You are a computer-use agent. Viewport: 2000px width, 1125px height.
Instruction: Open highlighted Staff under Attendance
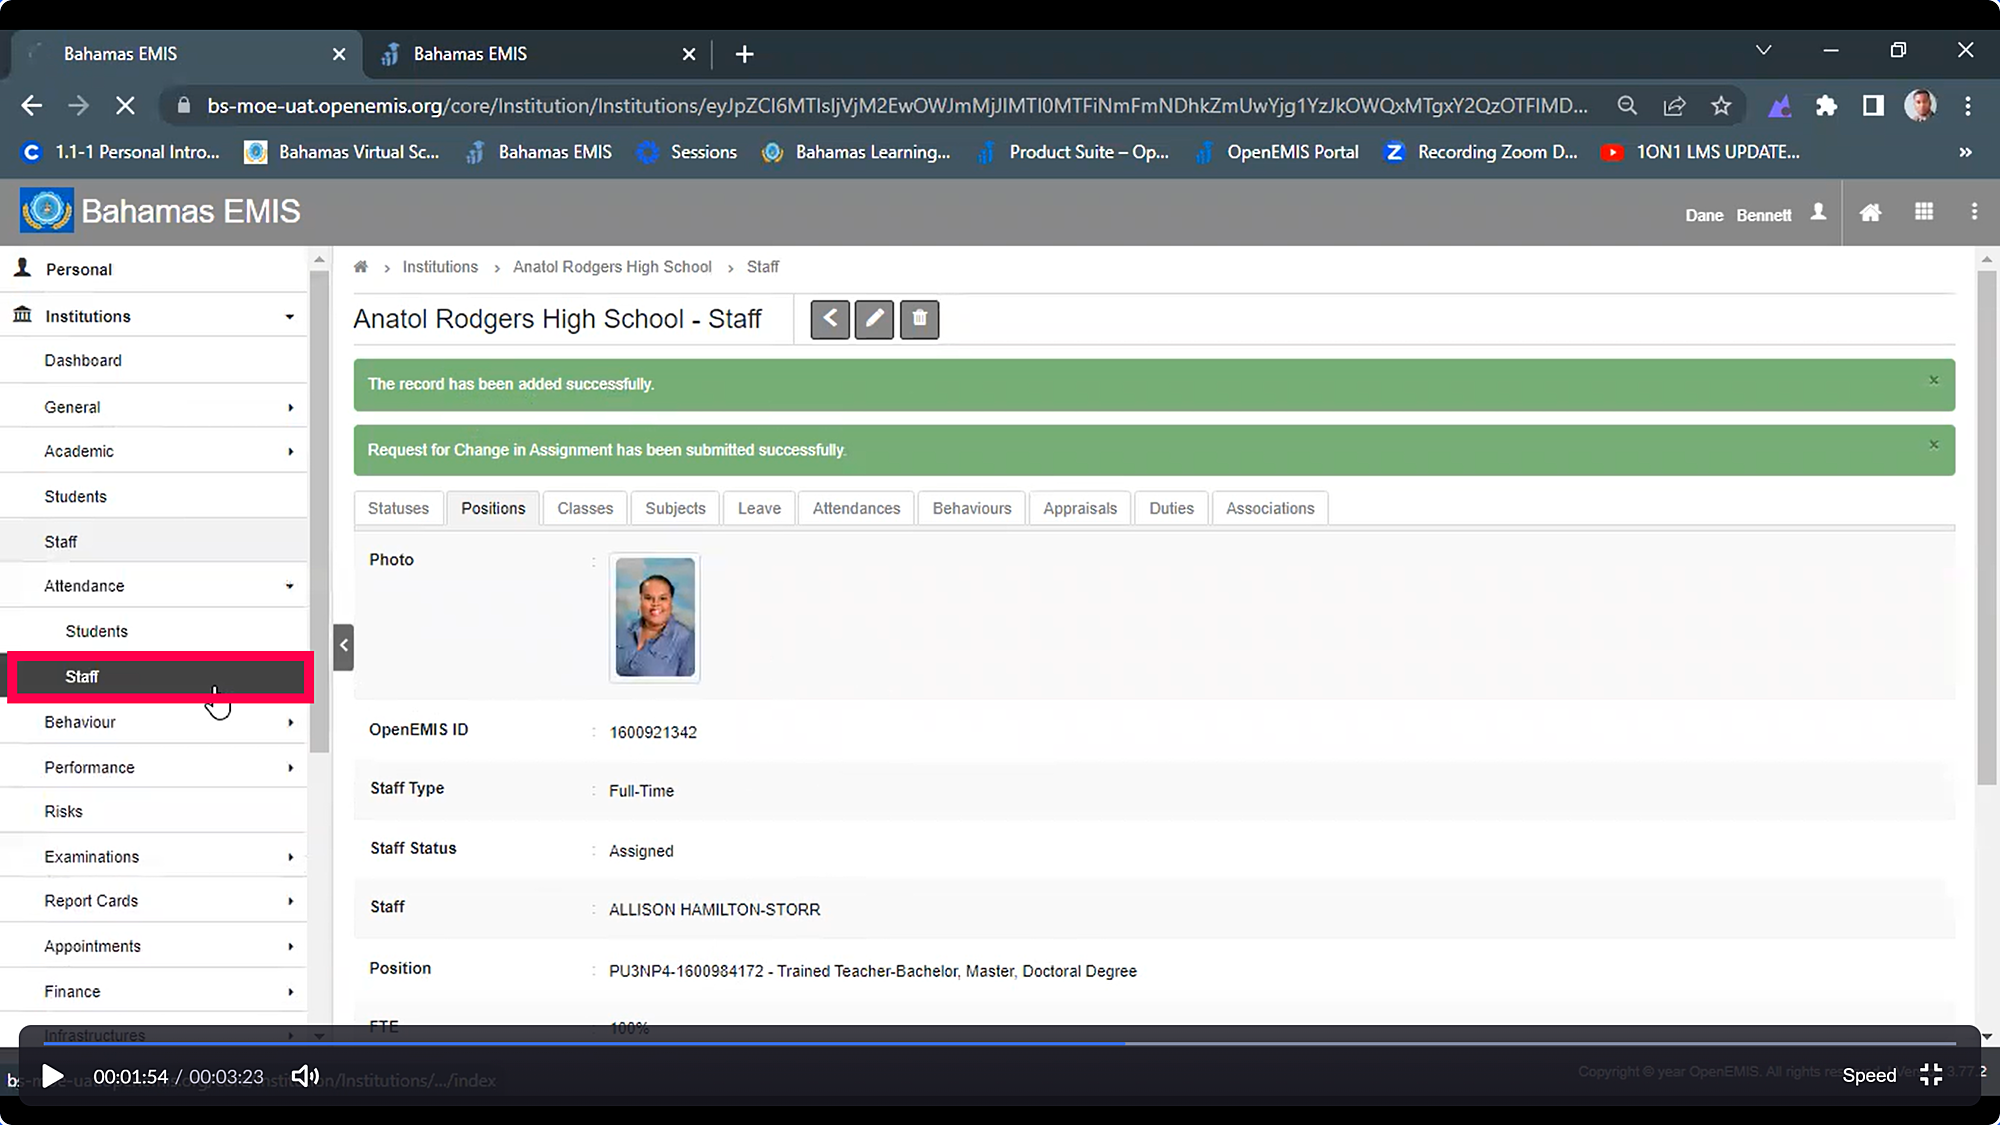[x=161, y=677]
